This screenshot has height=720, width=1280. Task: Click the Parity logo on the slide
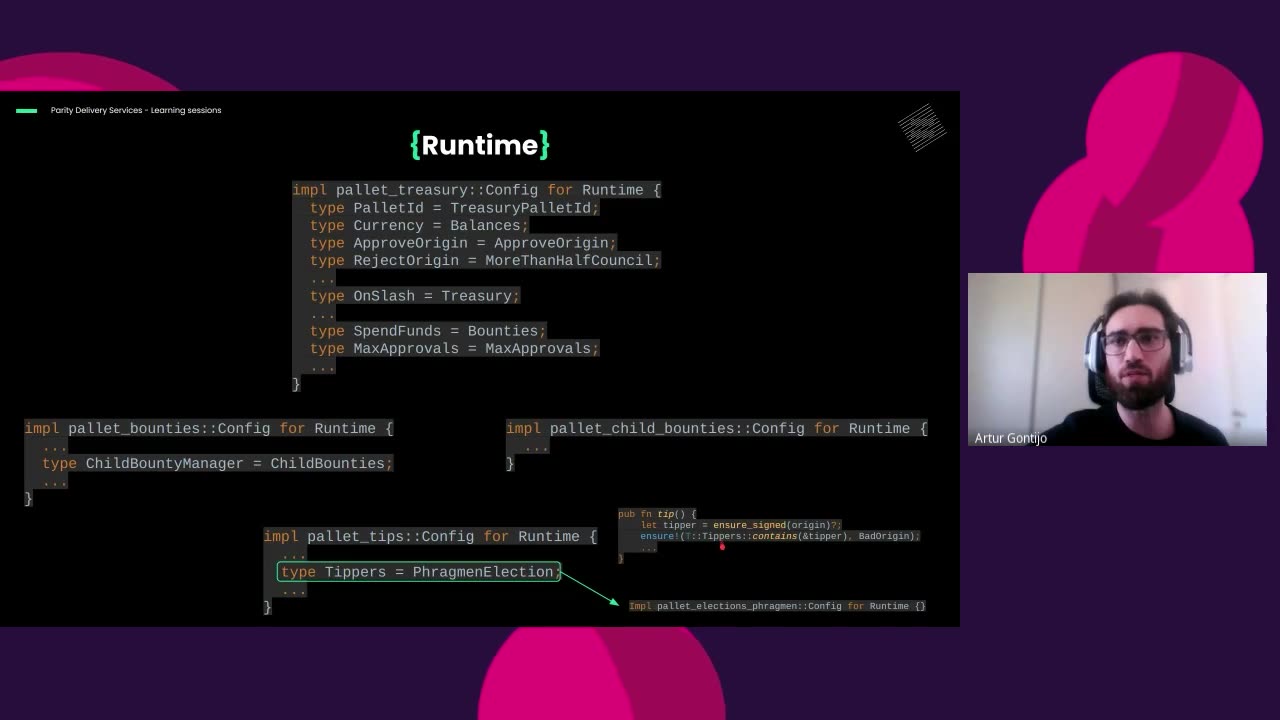click(921, 127)
